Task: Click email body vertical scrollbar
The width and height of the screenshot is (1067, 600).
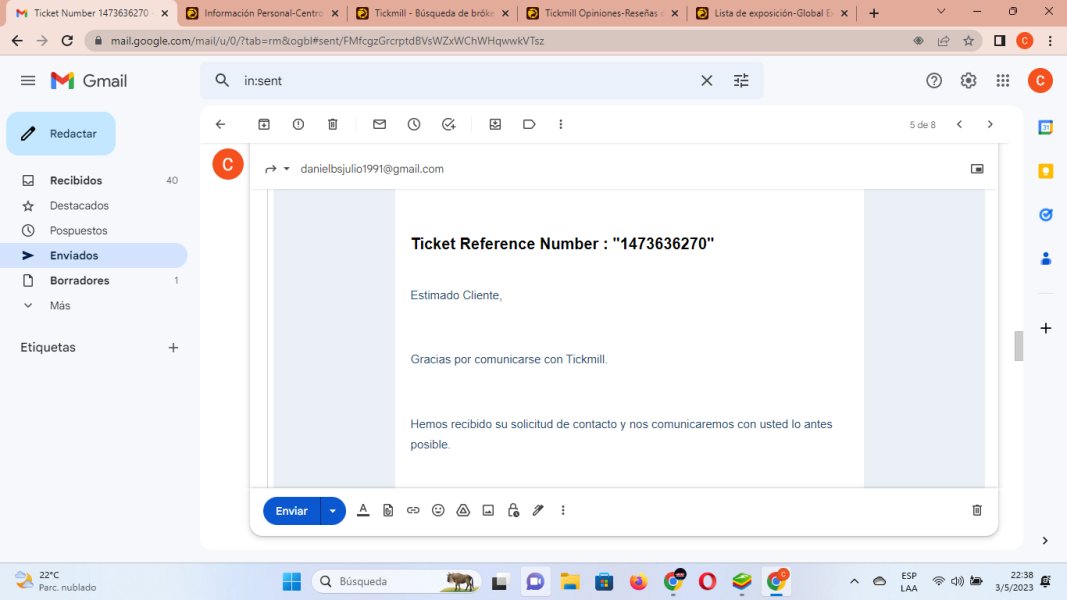Action: [x=1019, y=346]
